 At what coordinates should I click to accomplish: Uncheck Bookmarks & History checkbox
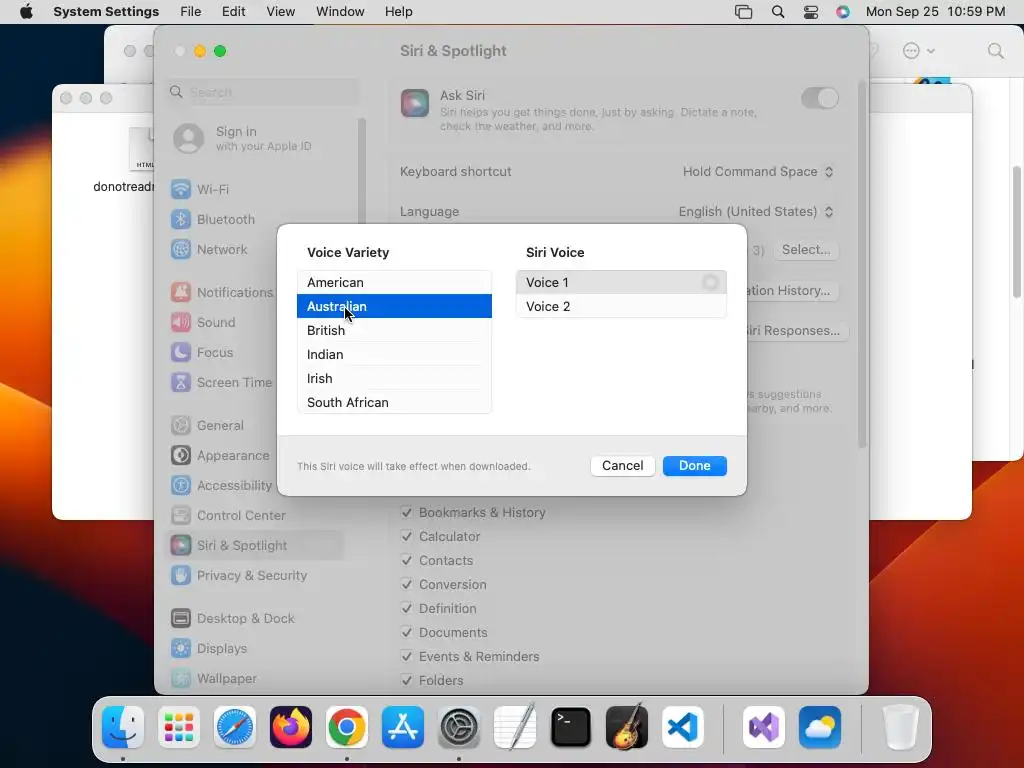[407, 512]
